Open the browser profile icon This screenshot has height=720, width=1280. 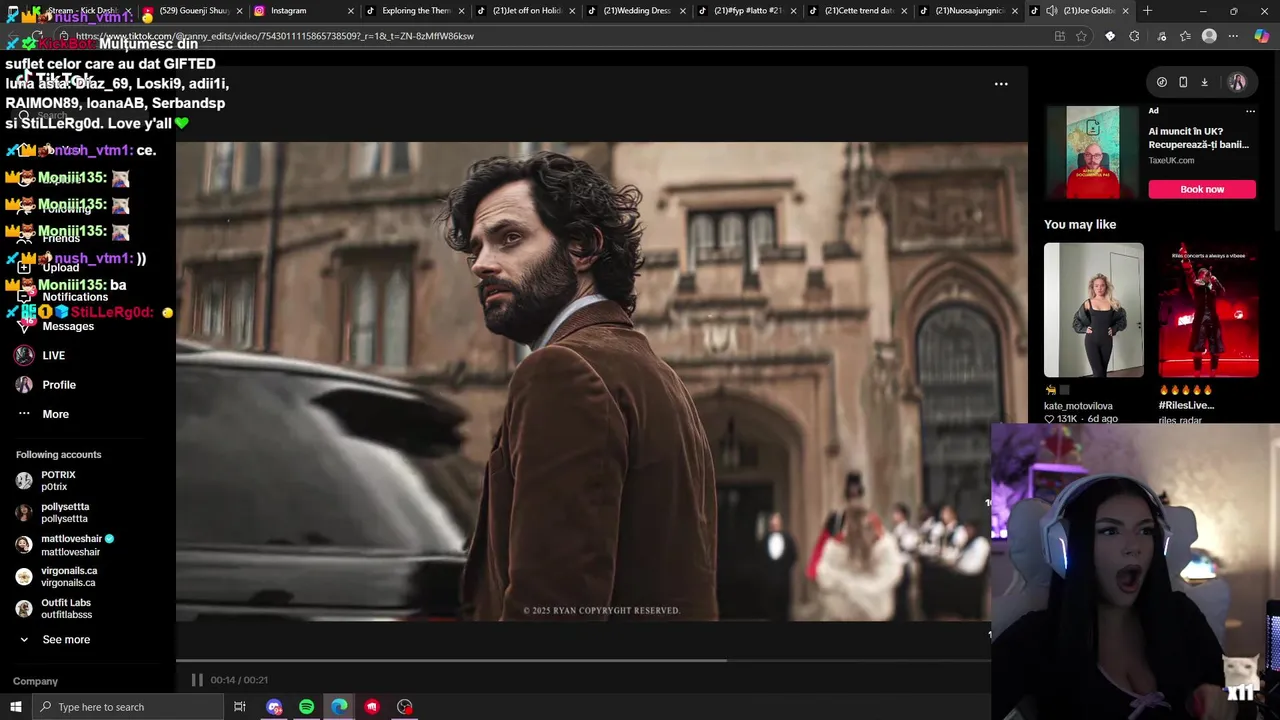pyautogui.click(x=1209, y=36)
